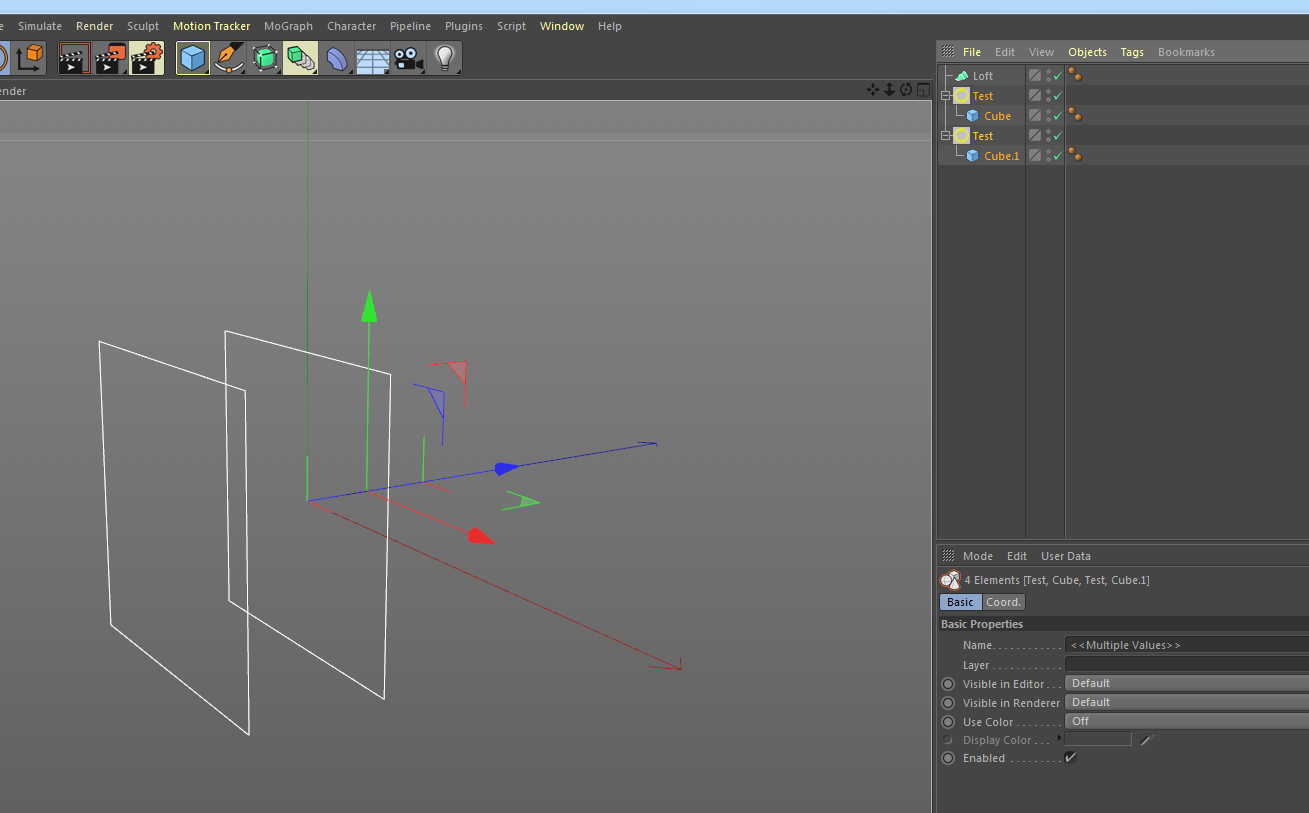Toggle the green checkmark on Cube row

1057,116
